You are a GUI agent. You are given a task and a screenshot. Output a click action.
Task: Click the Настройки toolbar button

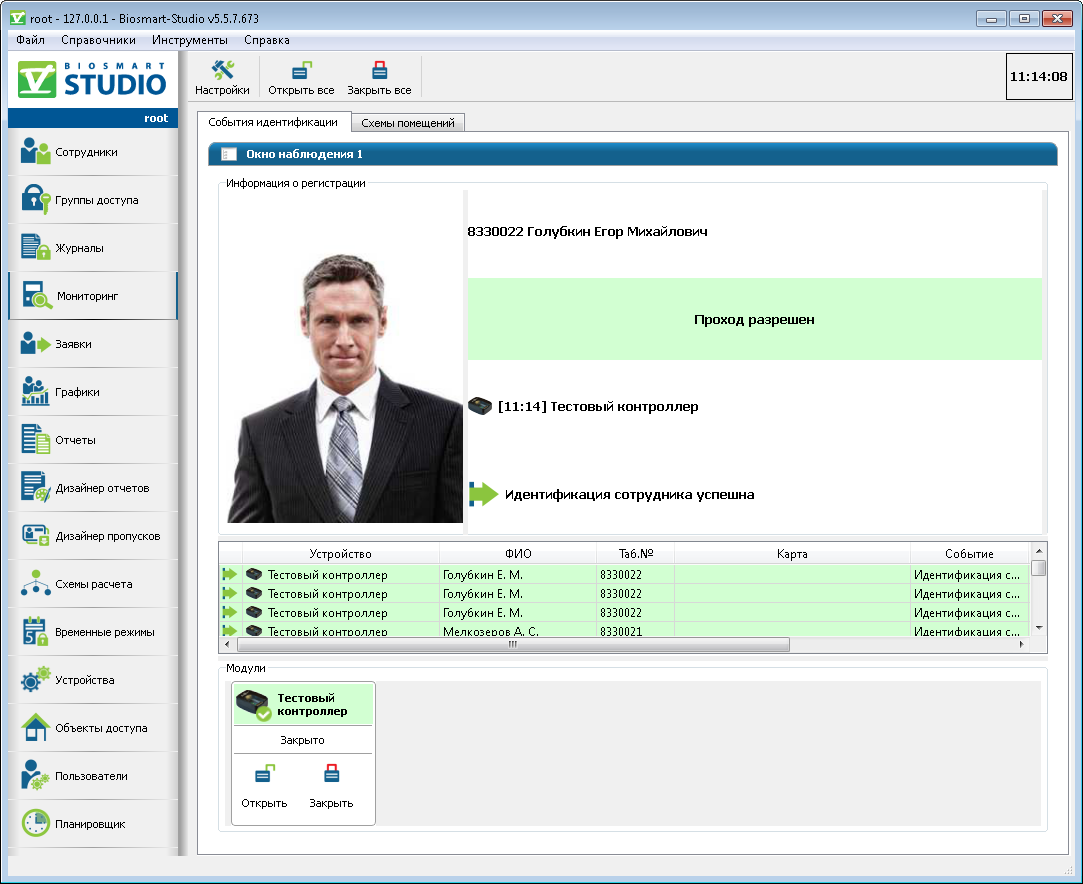click(x=222, y=78)
